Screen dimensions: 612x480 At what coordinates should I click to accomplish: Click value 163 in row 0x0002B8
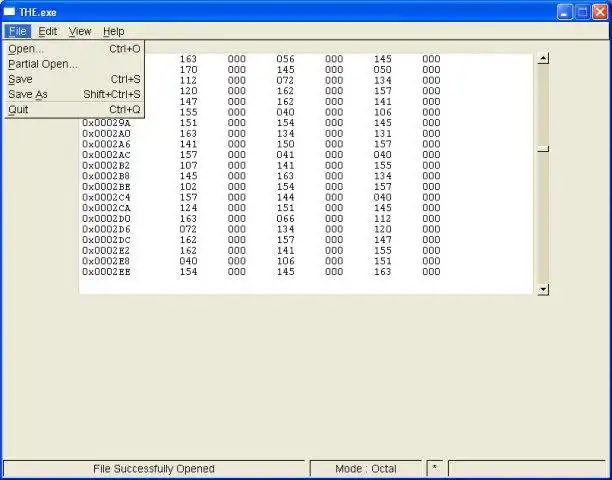click(x=285, y=176)
